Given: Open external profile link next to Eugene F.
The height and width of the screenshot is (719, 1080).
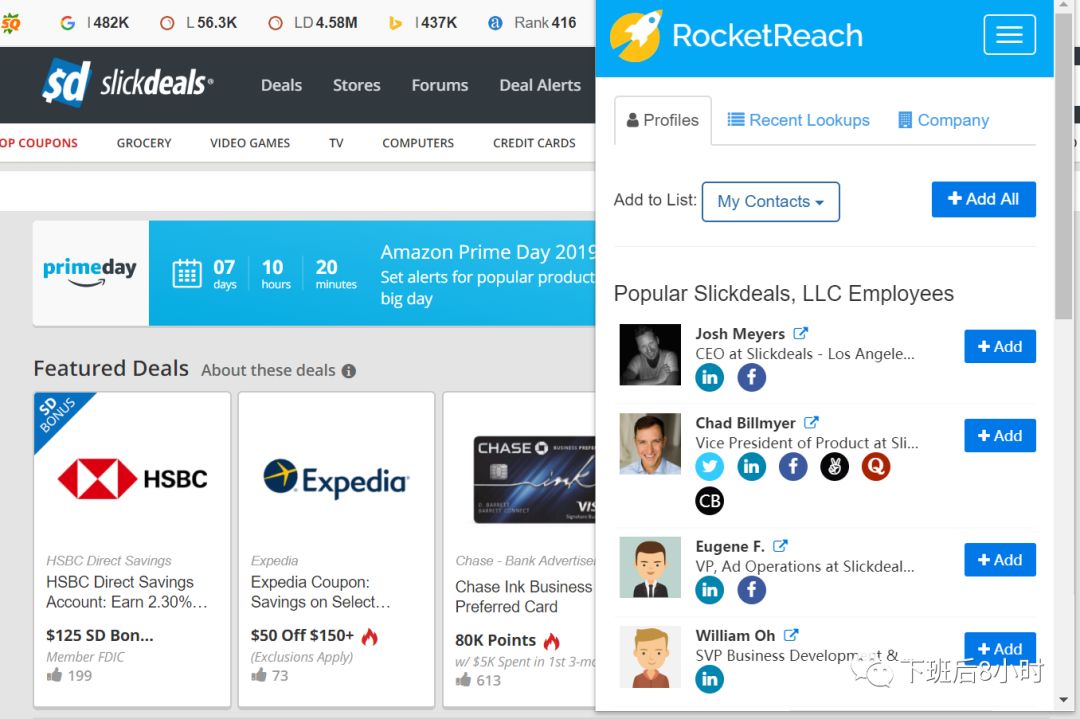Looking at the screenshot, I should coord(780,546).
